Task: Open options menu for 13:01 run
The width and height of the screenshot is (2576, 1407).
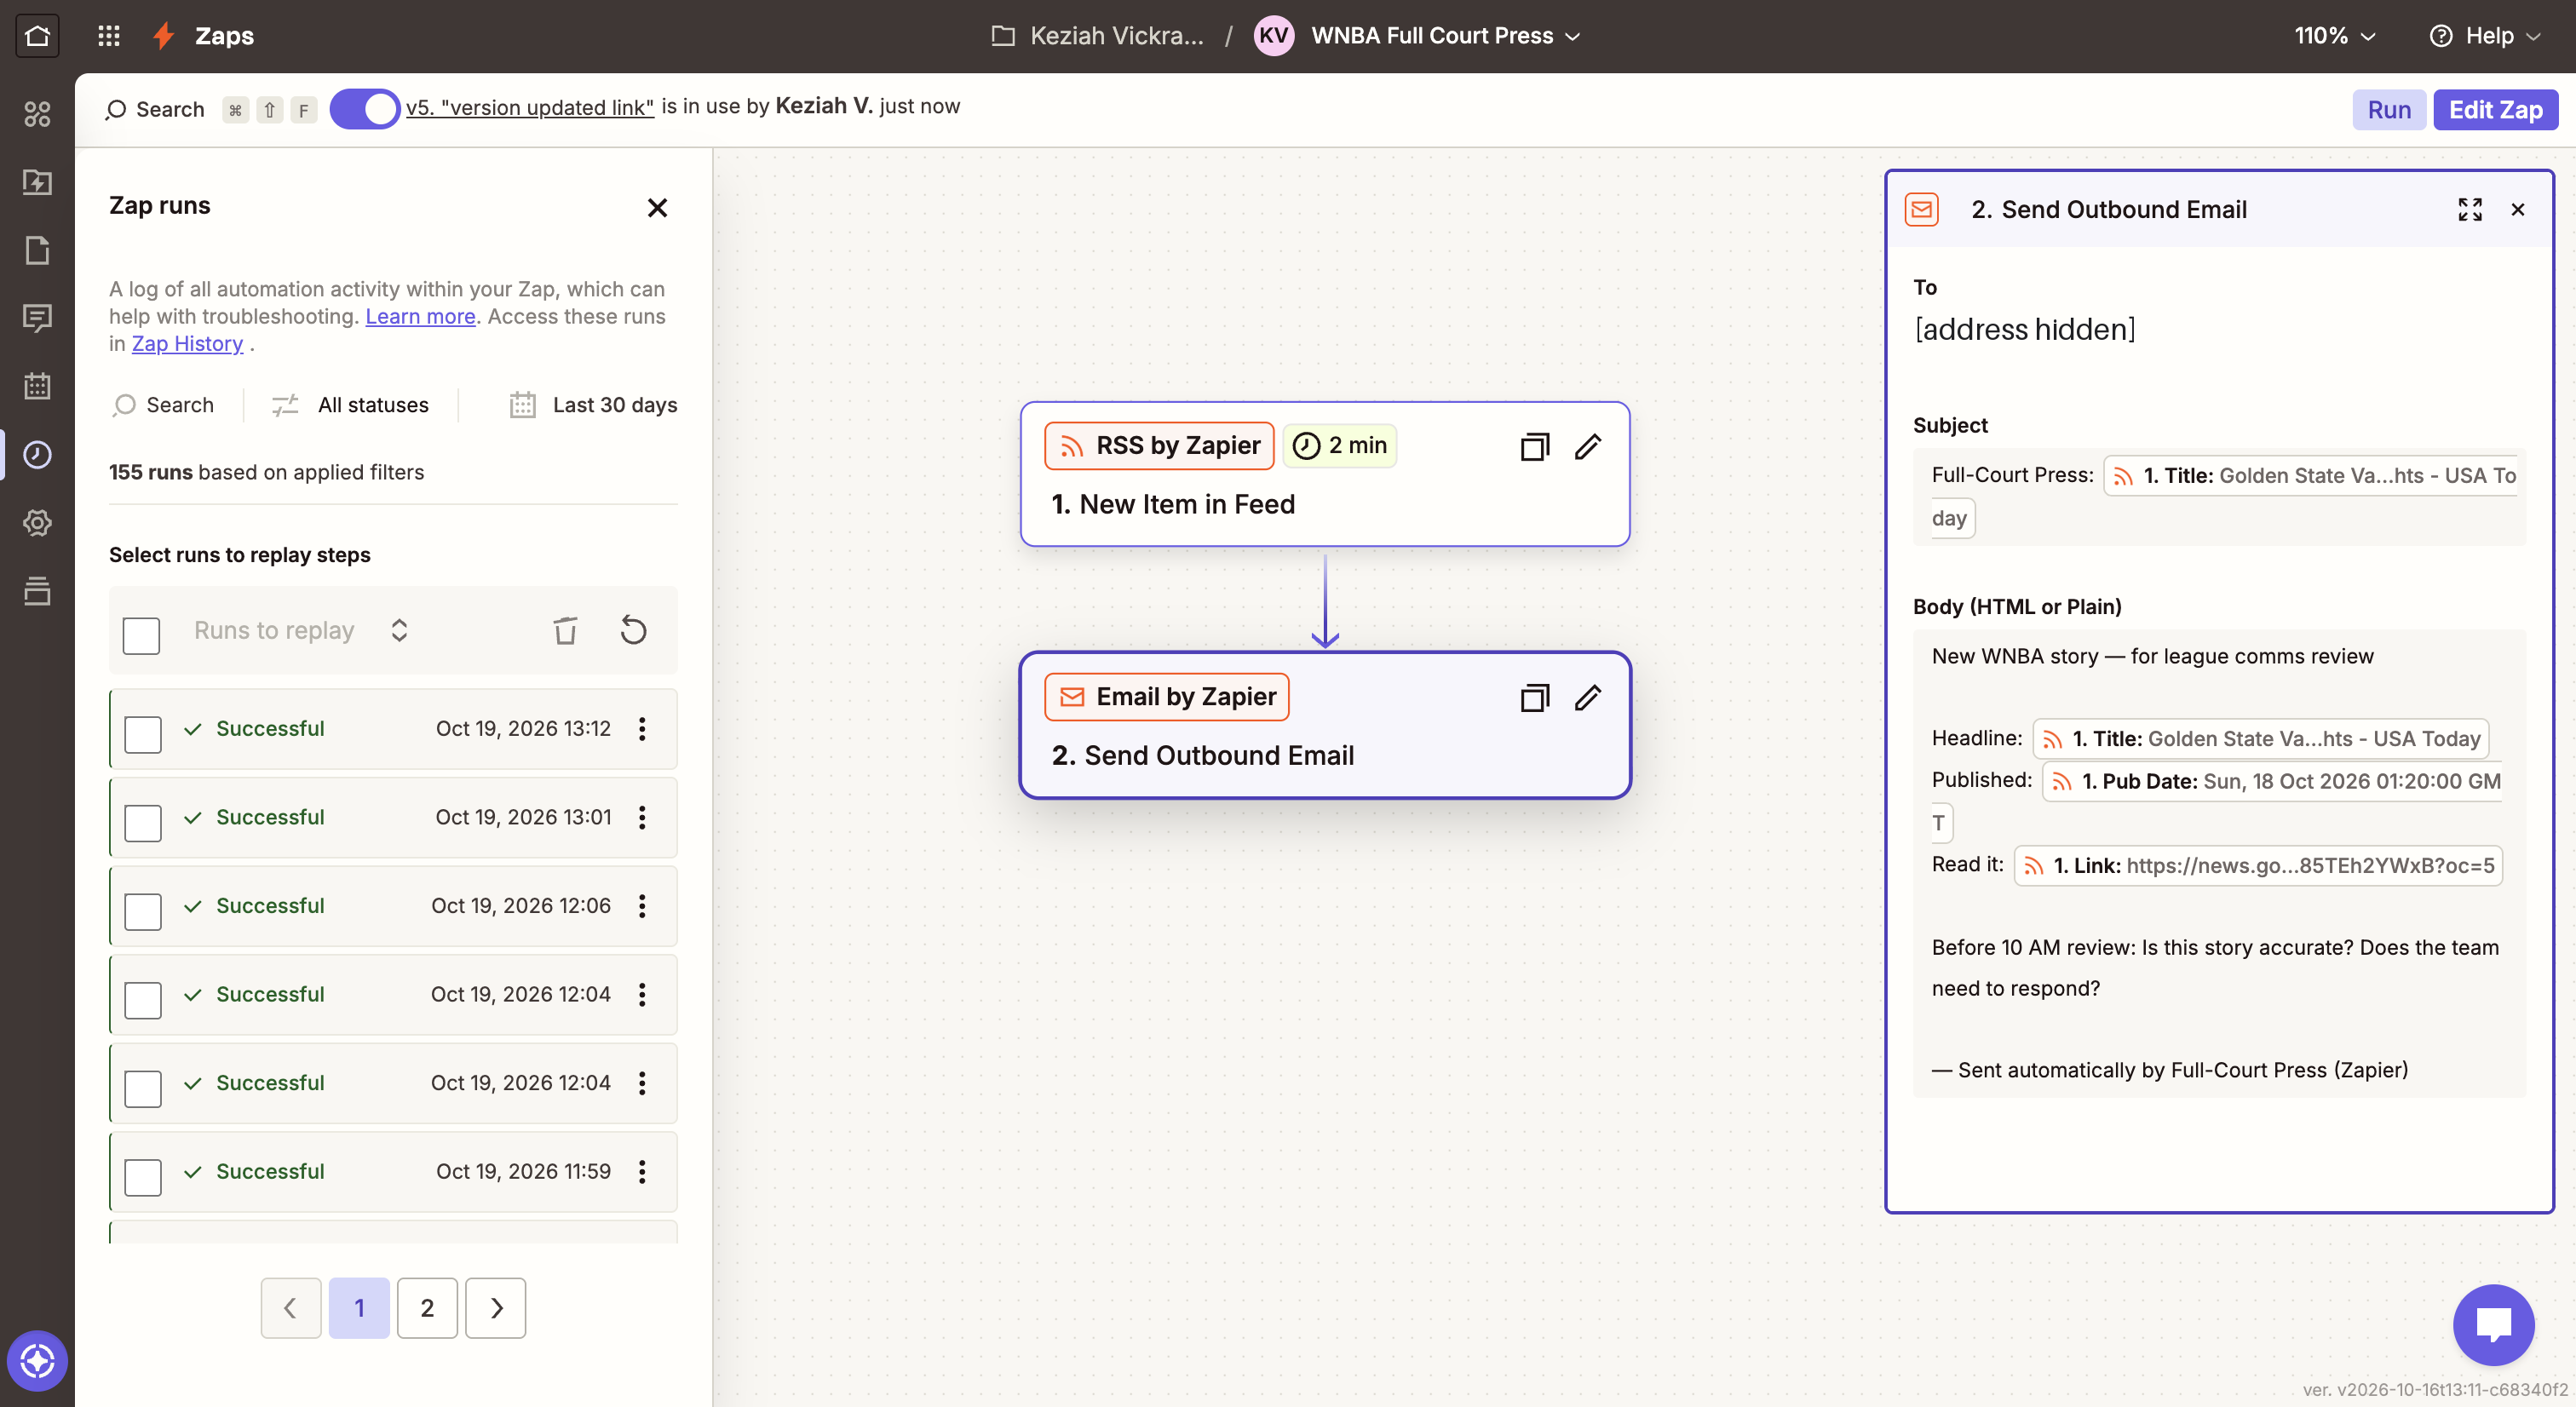Action: (x=642, y=817)
